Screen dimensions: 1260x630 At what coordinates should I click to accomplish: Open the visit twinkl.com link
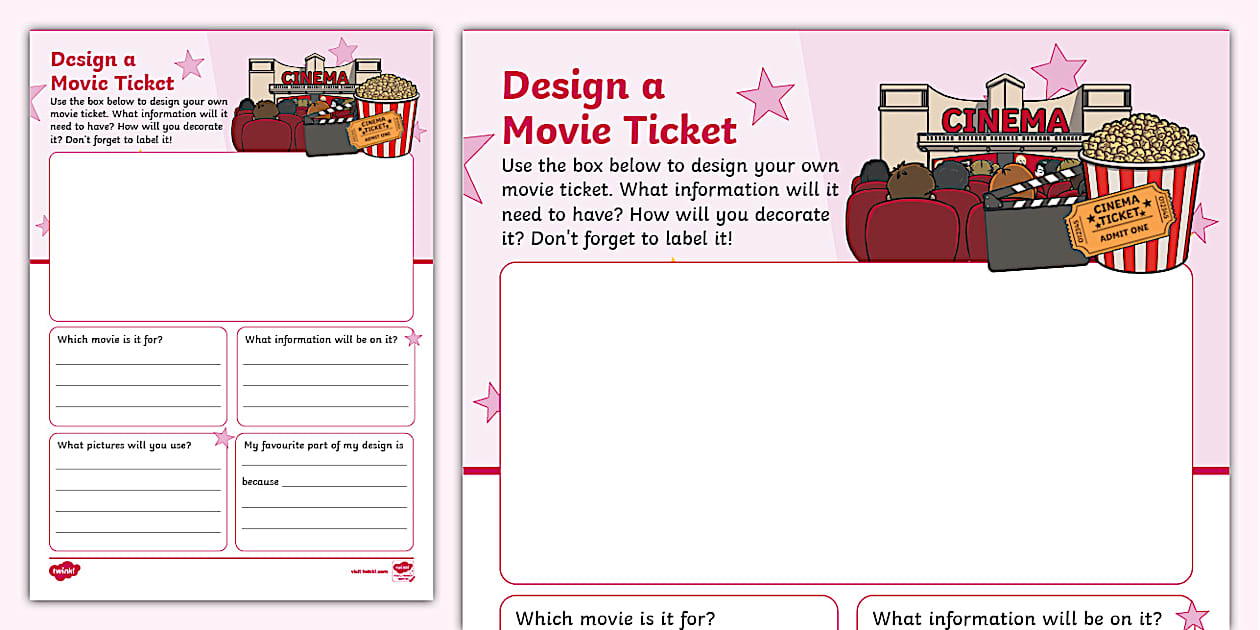point(368,569)
